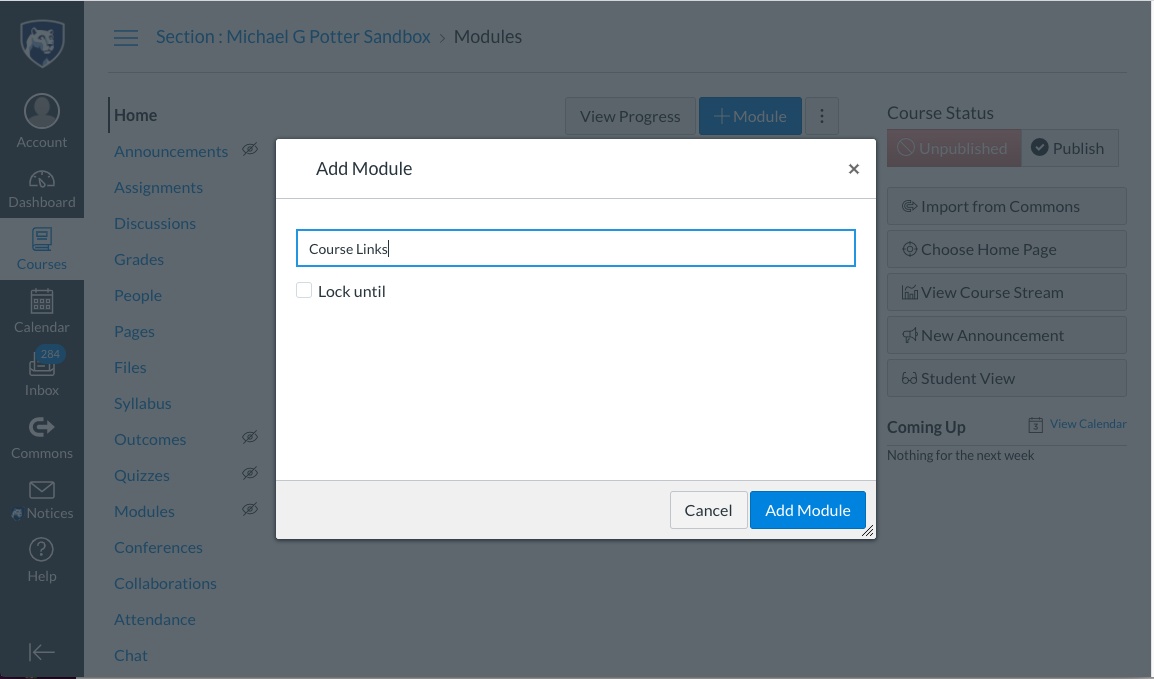Toggle the eye icon beside Quizzes
The image size is (1154, 679).
point(250,473)
